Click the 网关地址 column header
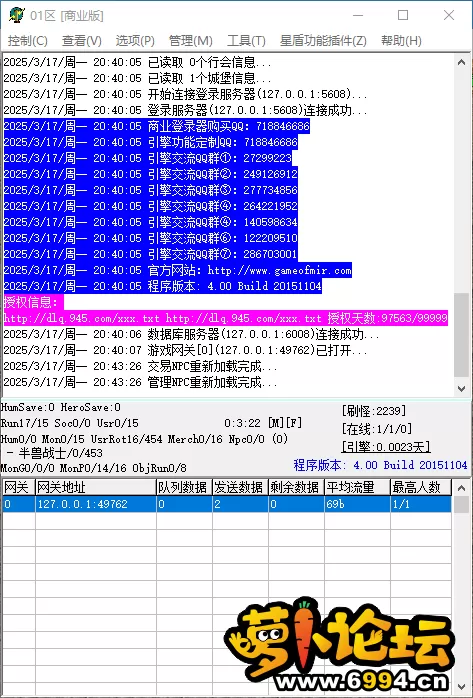Image resolution: width=473 pixels, height=698 pixels. [96, 487]
